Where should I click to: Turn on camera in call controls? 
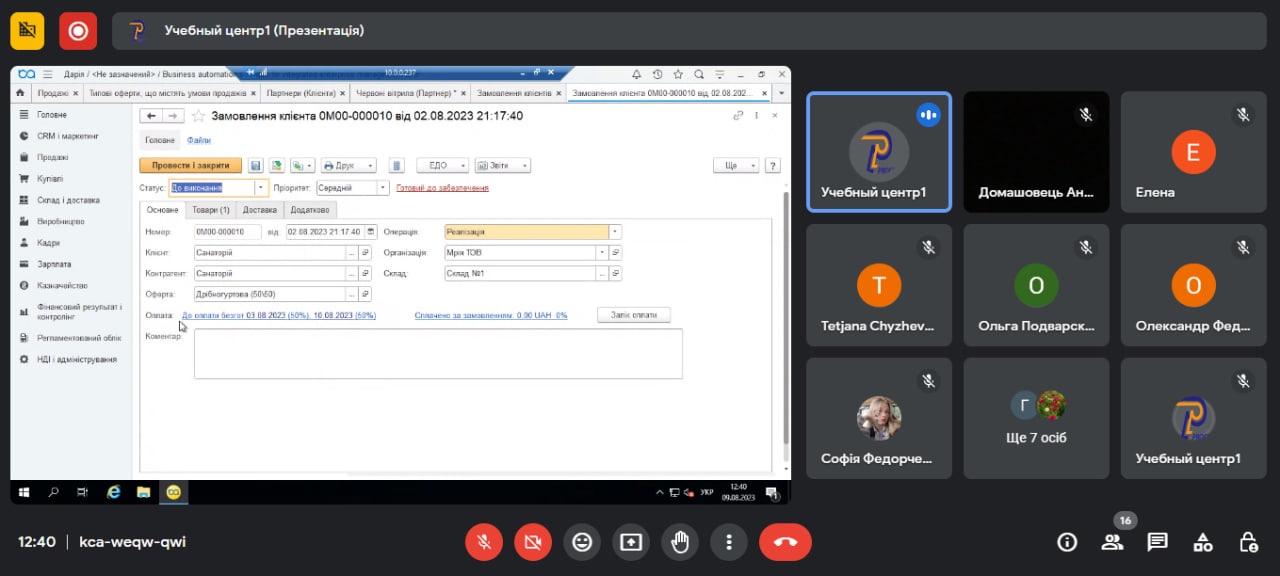pos(533,542)
